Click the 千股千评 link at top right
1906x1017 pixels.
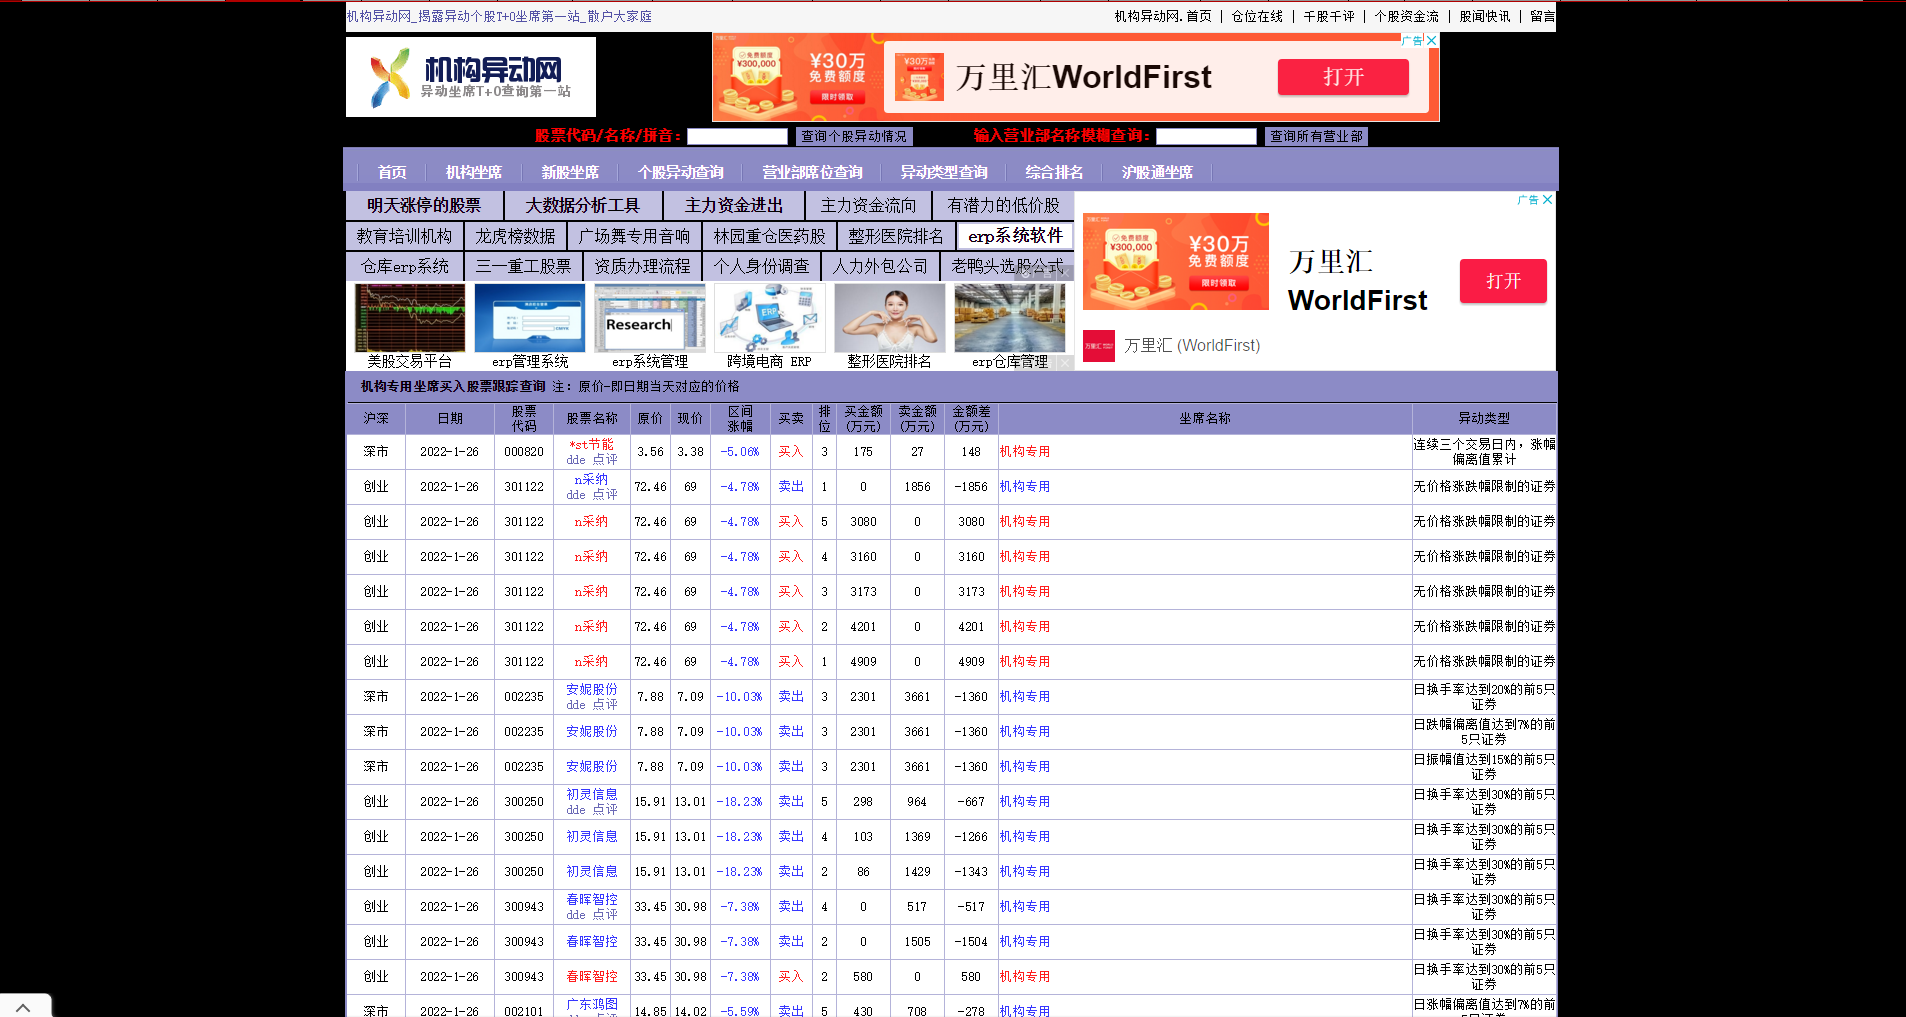1329,16
